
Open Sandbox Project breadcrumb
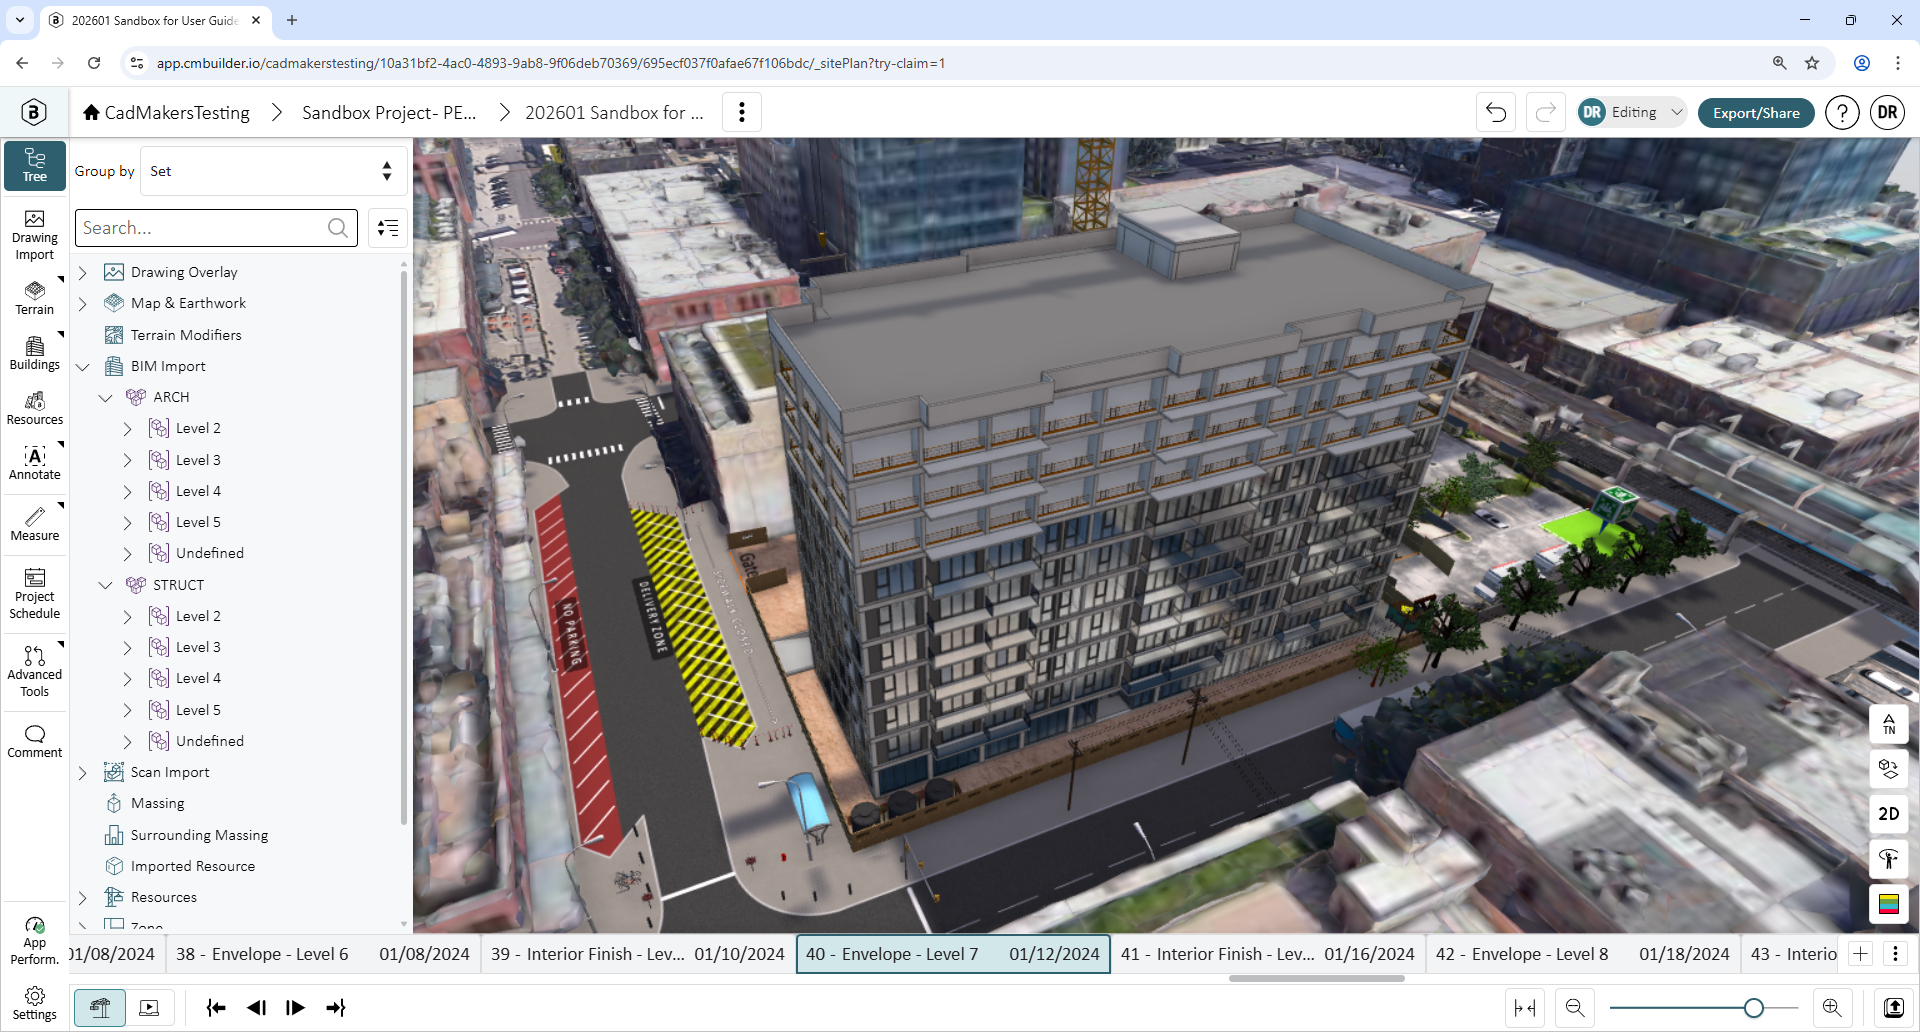pos(389,112)
